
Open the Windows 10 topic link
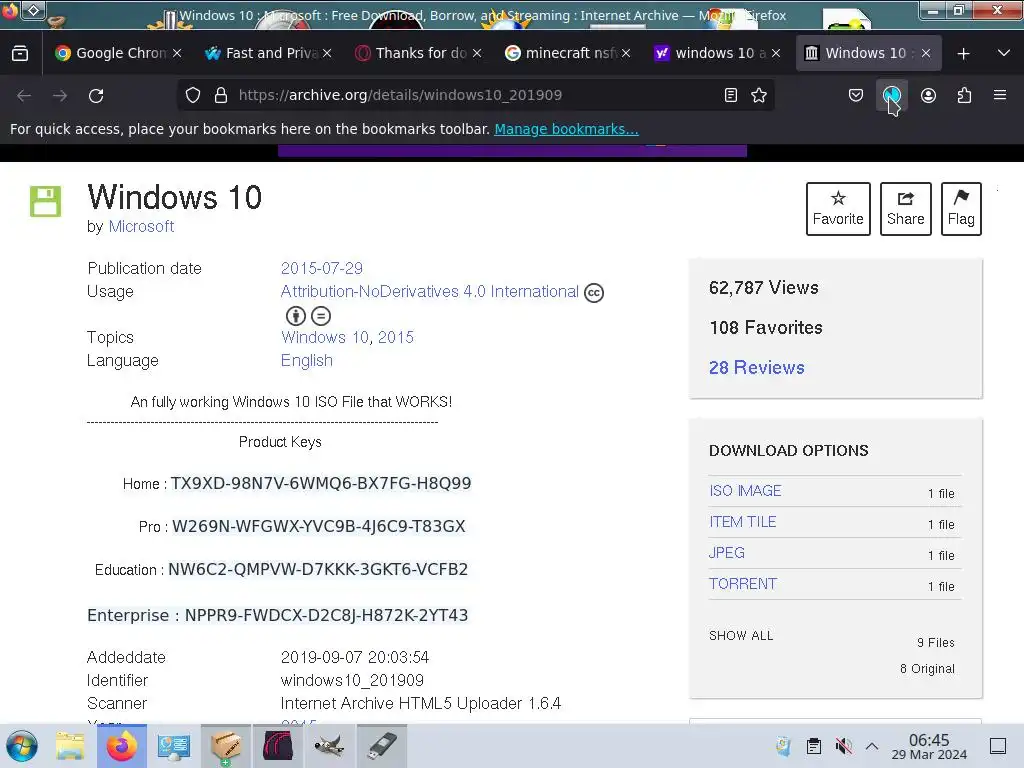click(x=325, y=338)
